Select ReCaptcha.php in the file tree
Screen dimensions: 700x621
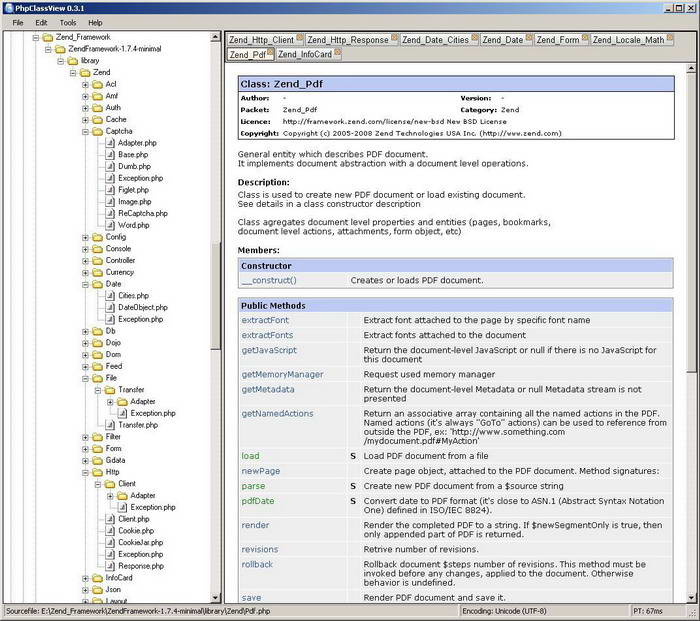(x=142, y=213)
